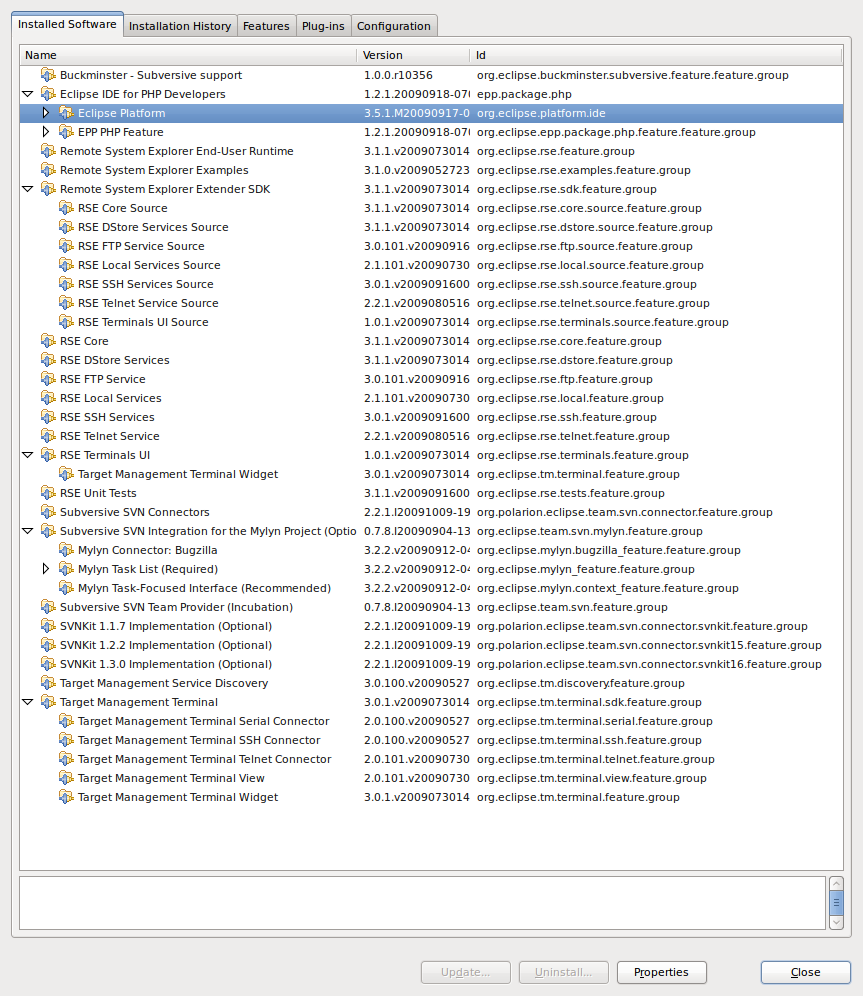Viewport: 863px width, 996px height.
Task: Select SVNKit 1.2.2 Implementation (Optional) row
Action: tap(431, 645)
